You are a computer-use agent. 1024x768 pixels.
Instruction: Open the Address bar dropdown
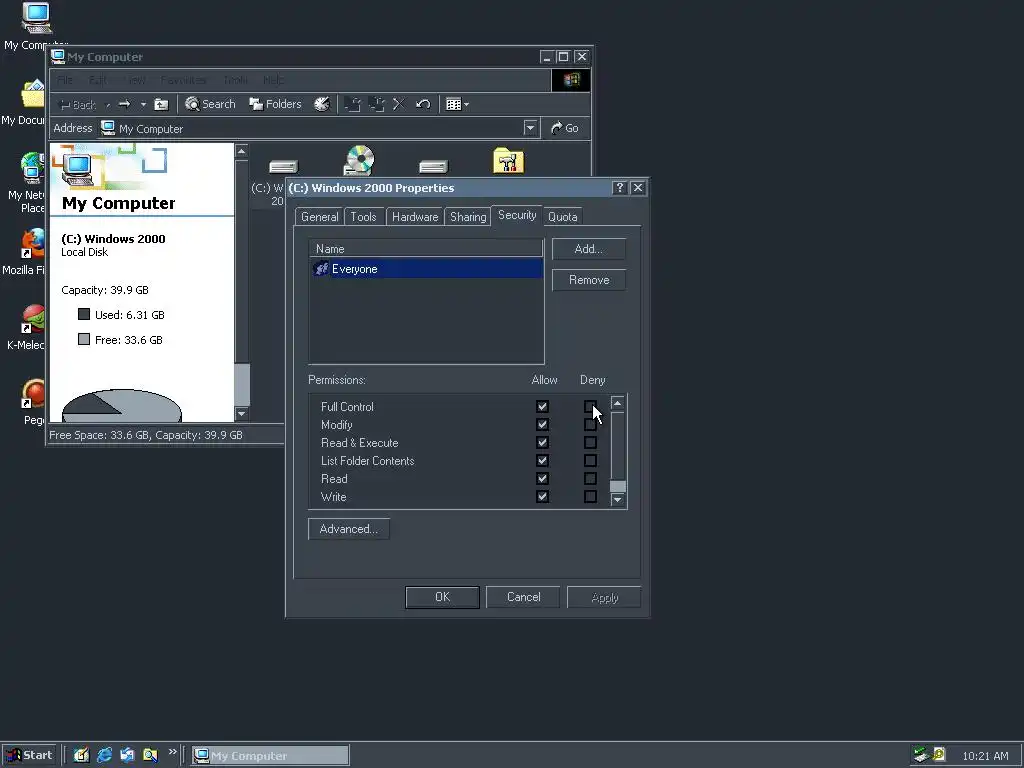click(x=530, y=128)
